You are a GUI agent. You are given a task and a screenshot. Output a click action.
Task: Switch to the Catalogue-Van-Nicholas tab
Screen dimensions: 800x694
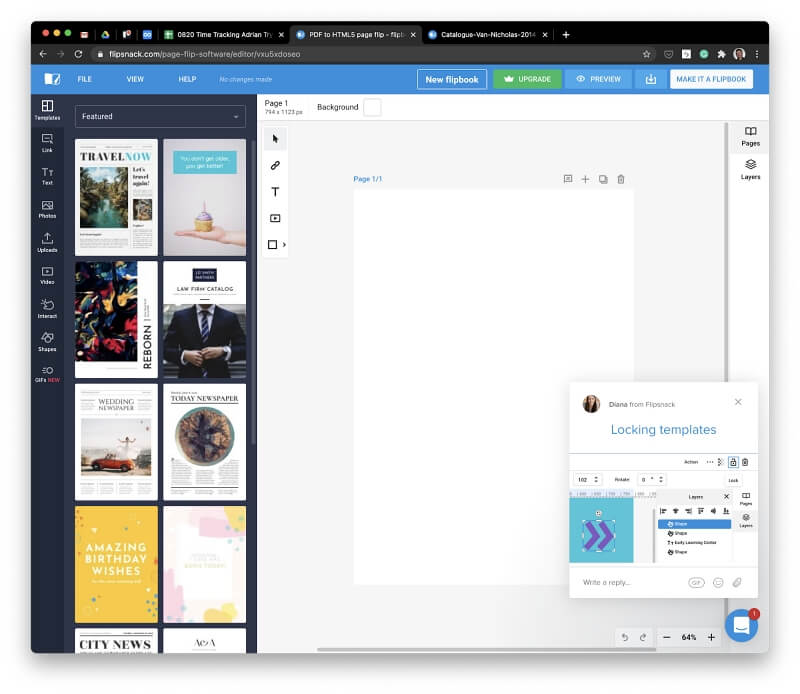tap(488, 35)
